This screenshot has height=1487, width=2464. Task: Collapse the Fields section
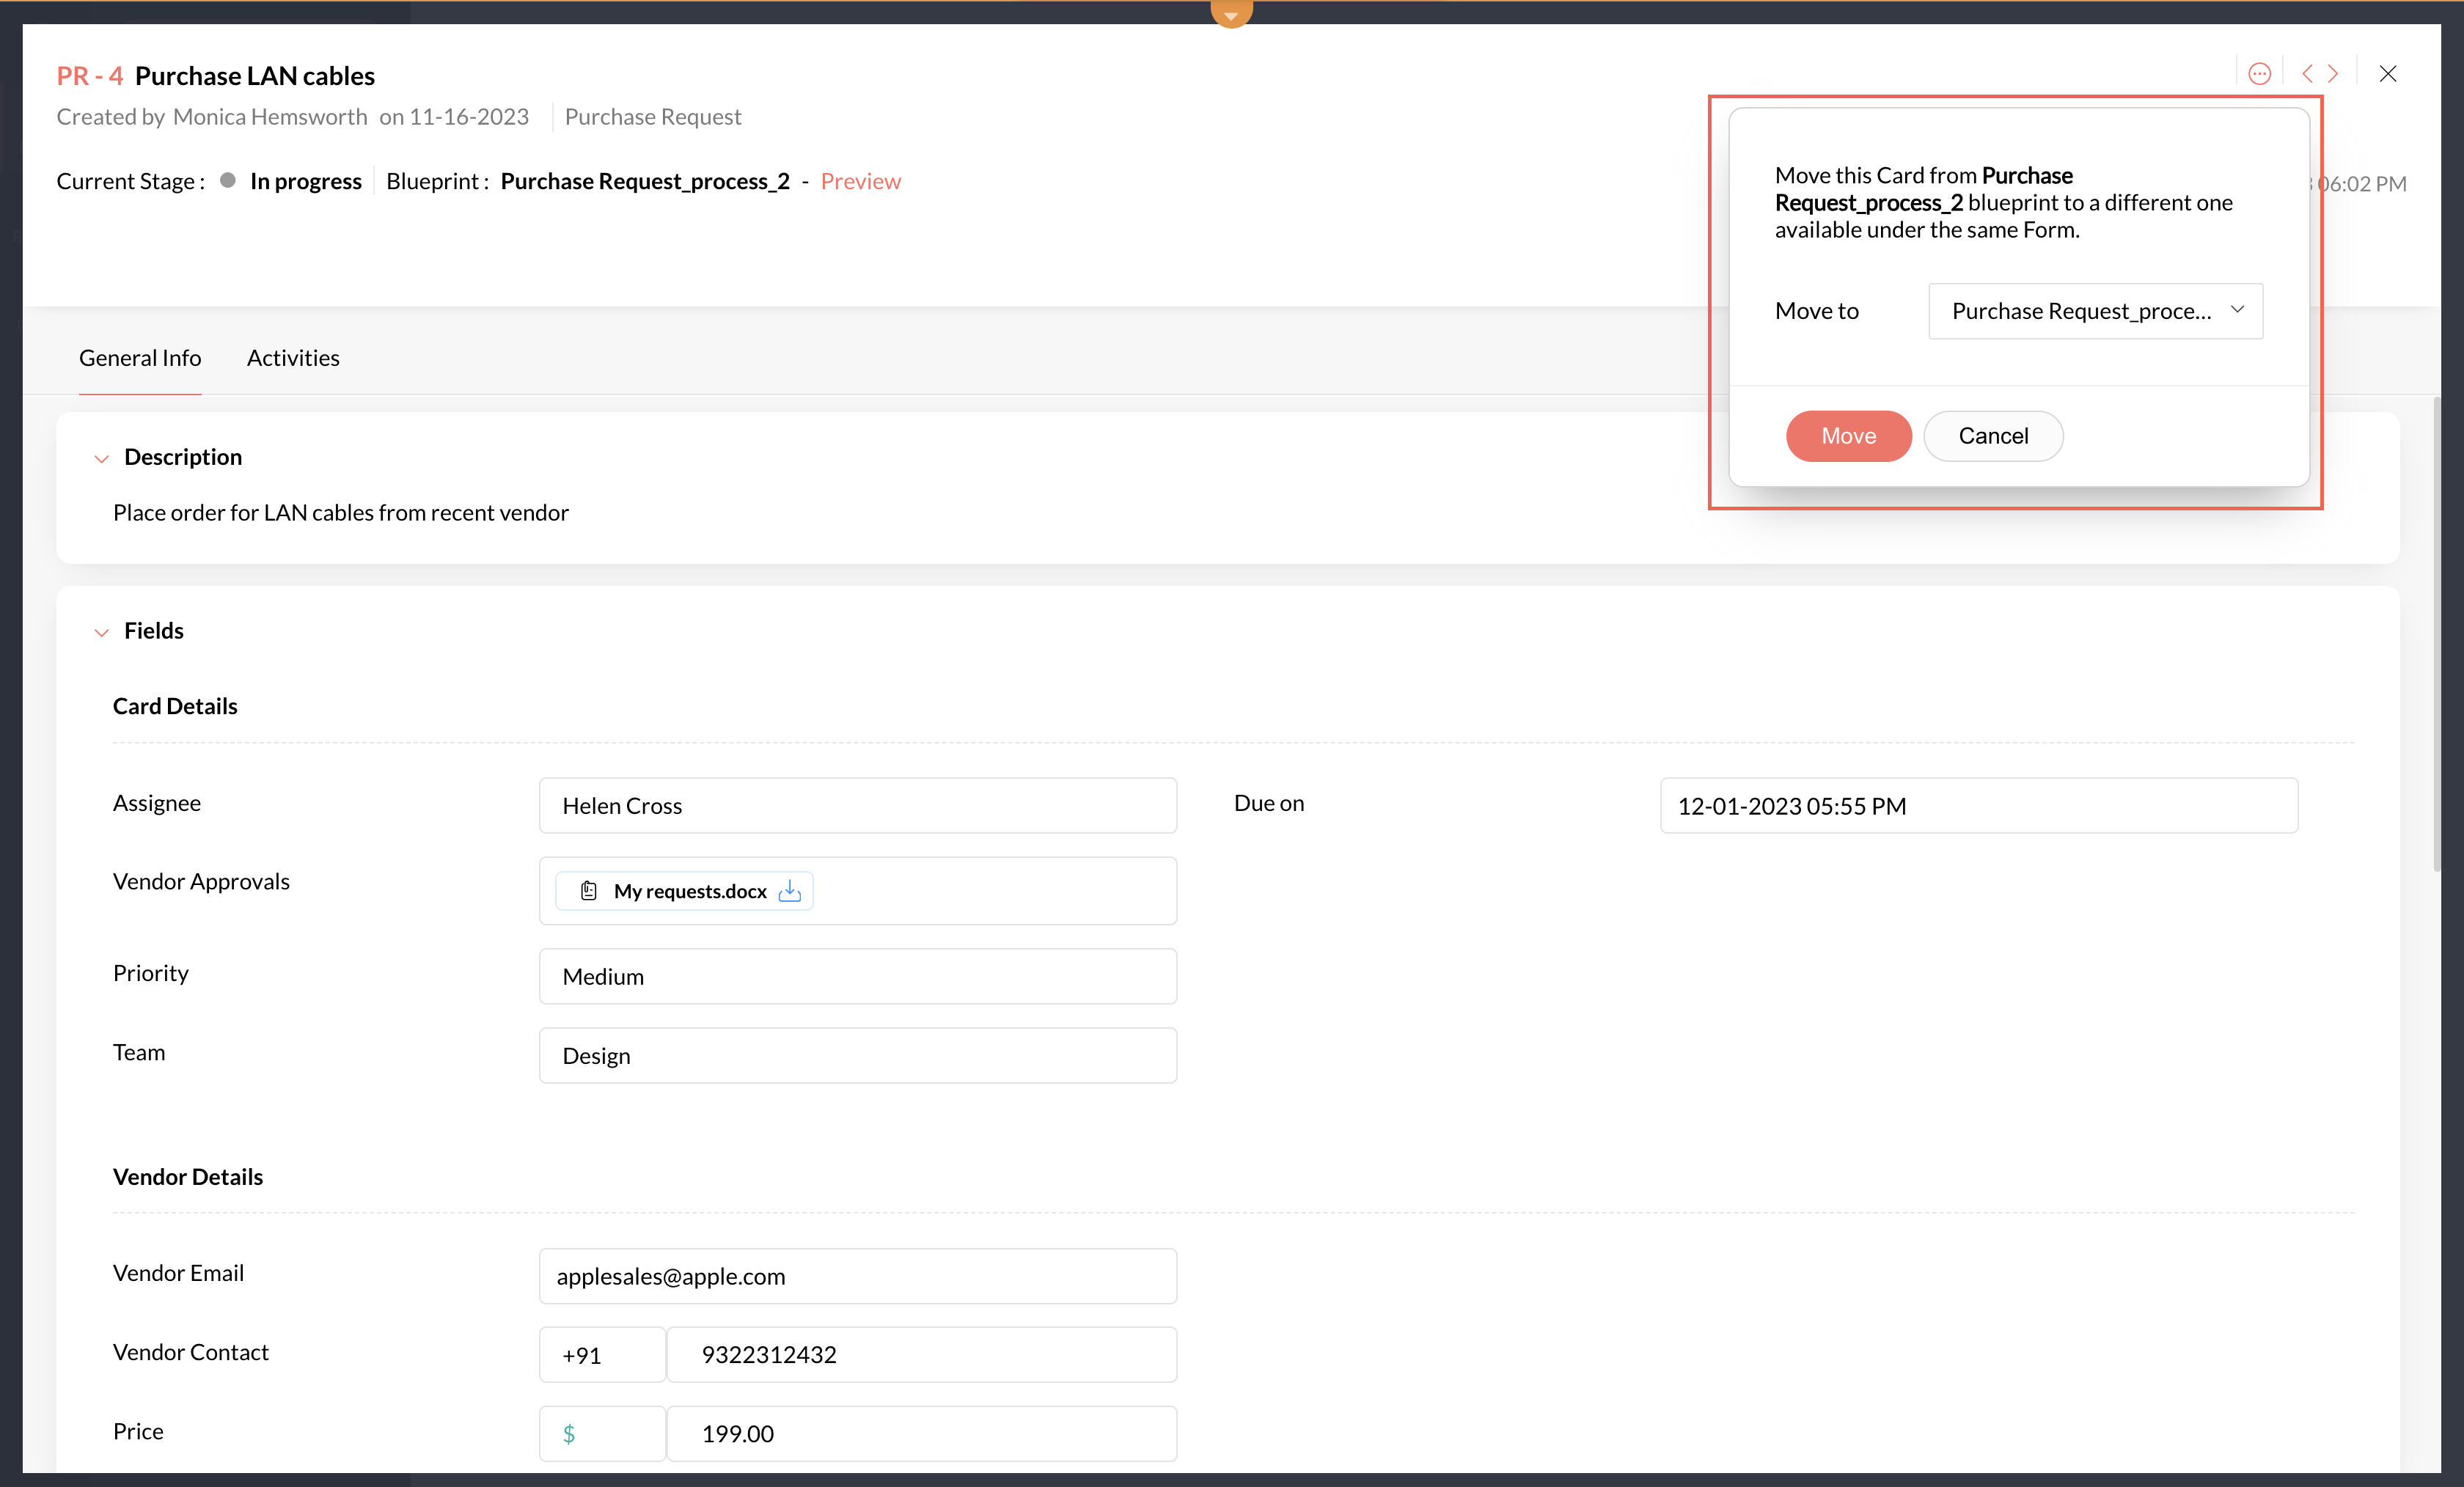101,632
